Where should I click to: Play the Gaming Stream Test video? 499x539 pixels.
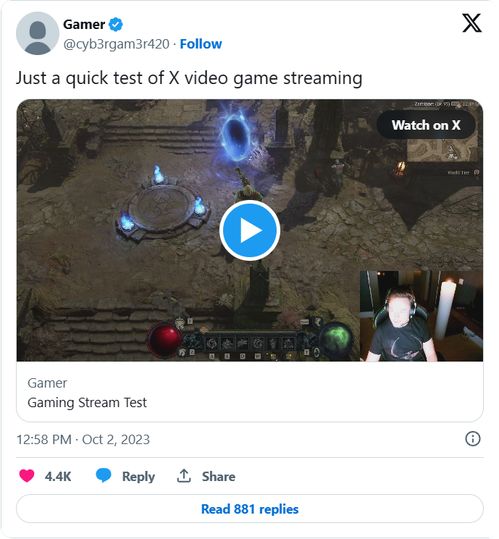click(x=250, y=230)
